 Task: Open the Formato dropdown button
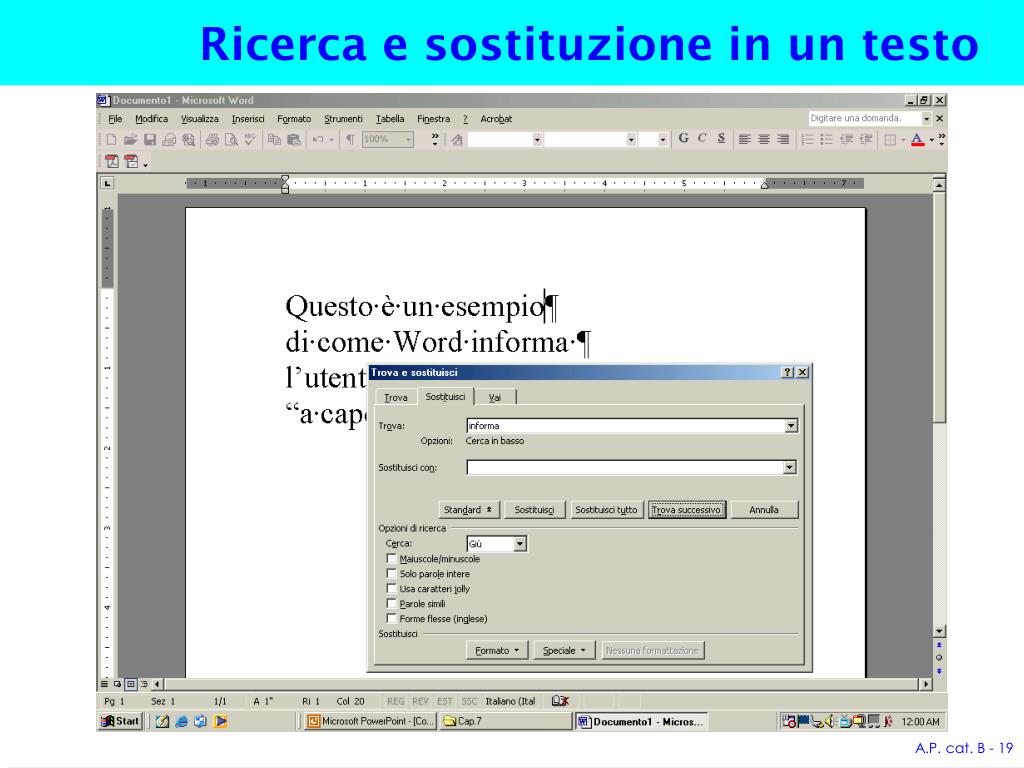point(497,650)
